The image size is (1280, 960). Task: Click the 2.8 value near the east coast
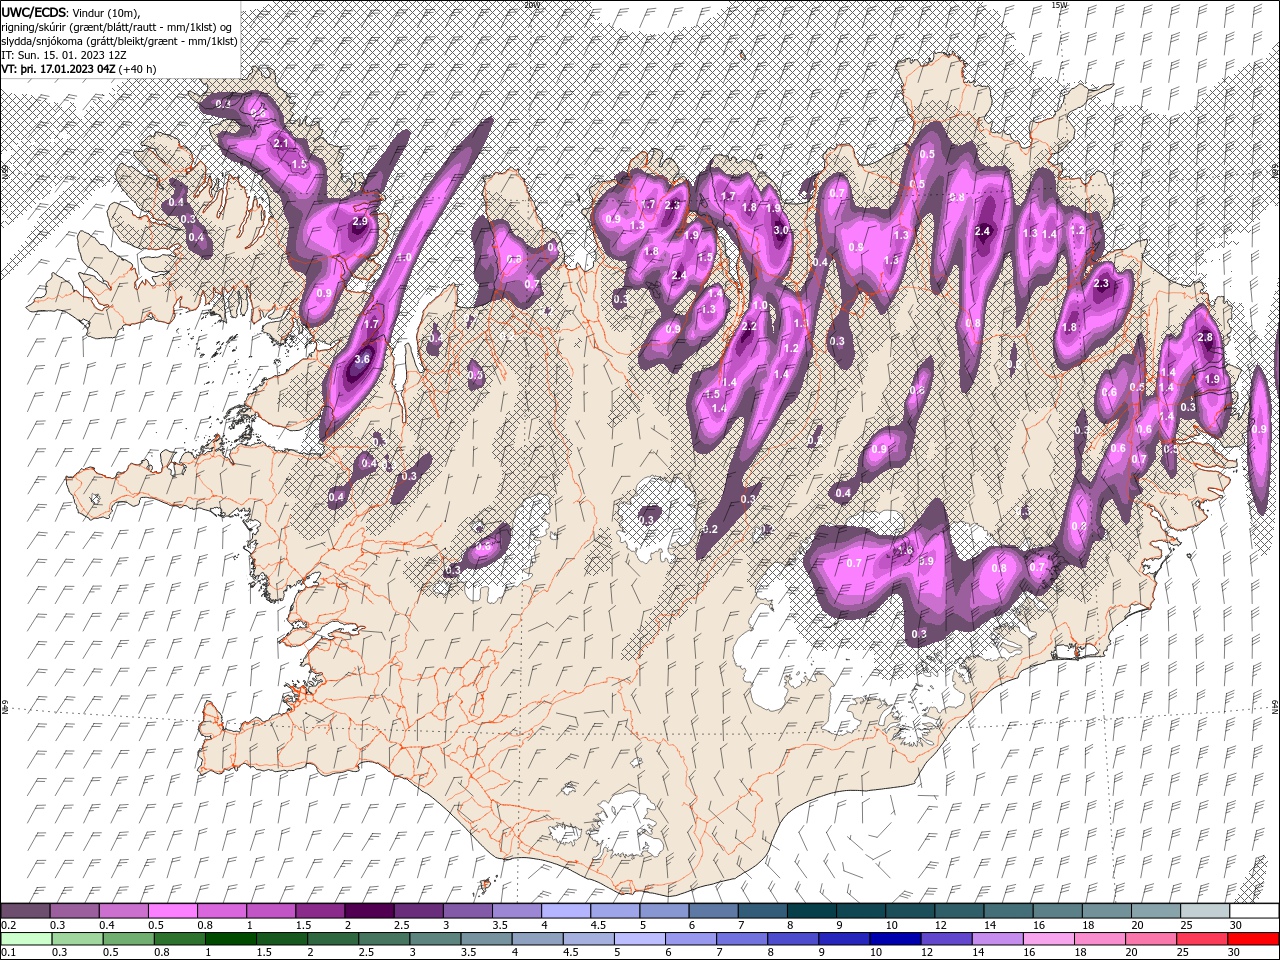1205,338
